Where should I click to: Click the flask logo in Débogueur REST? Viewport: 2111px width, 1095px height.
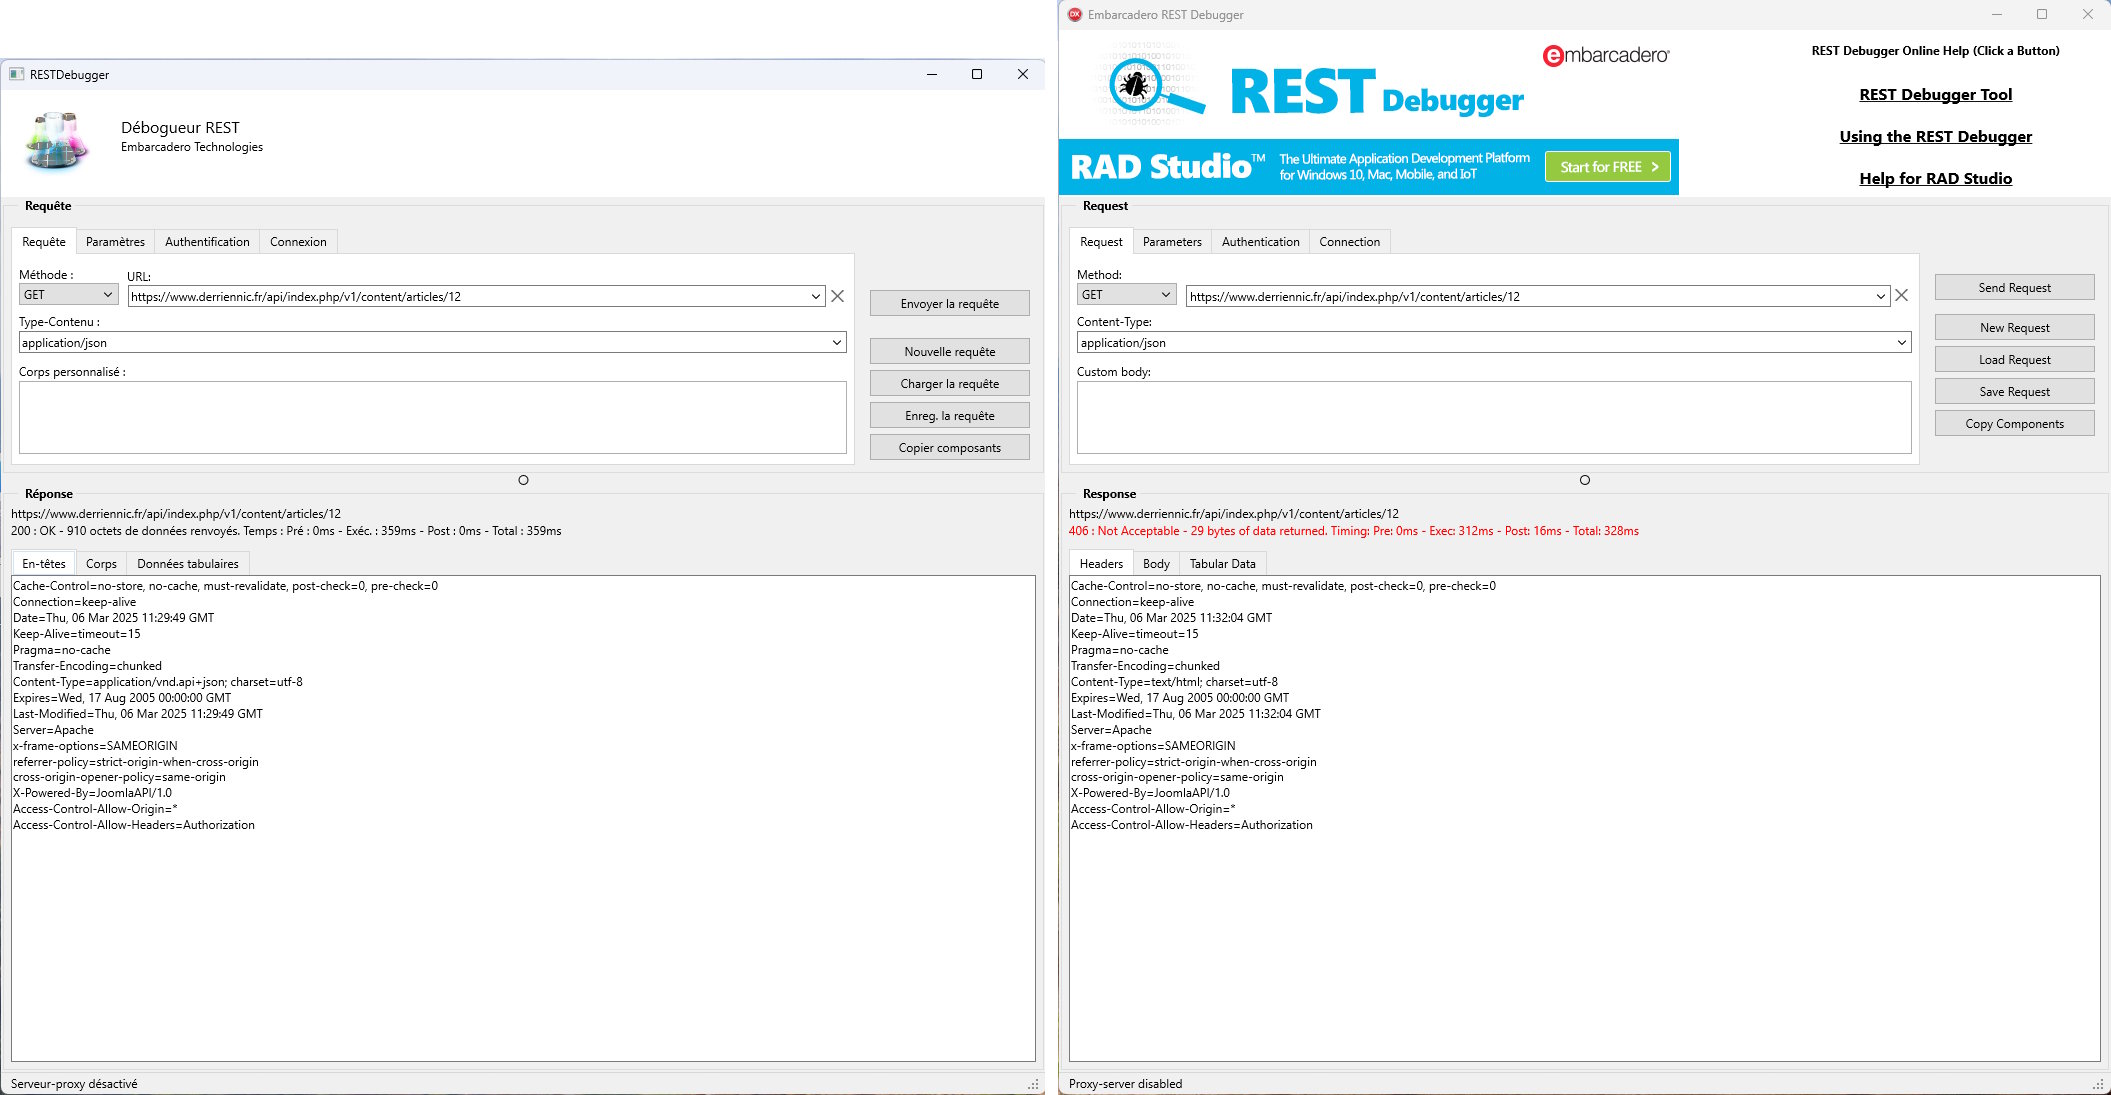point(58,141)
